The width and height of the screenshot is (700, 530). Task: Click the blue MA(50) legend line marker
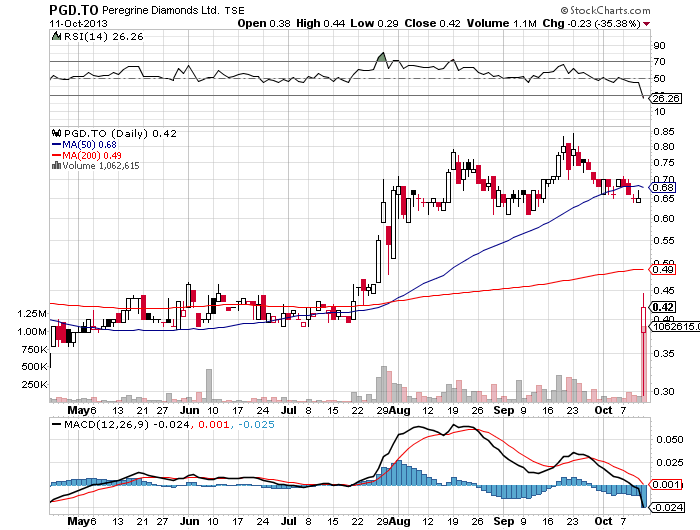pos(56,144)
